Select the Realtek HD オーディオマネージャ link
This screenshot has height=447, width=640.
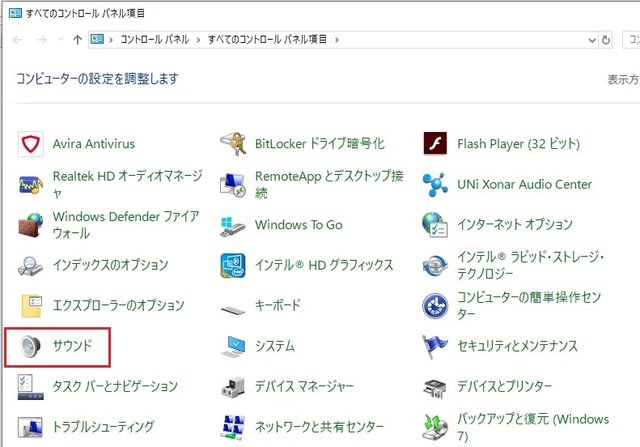[x=128, y=184]
